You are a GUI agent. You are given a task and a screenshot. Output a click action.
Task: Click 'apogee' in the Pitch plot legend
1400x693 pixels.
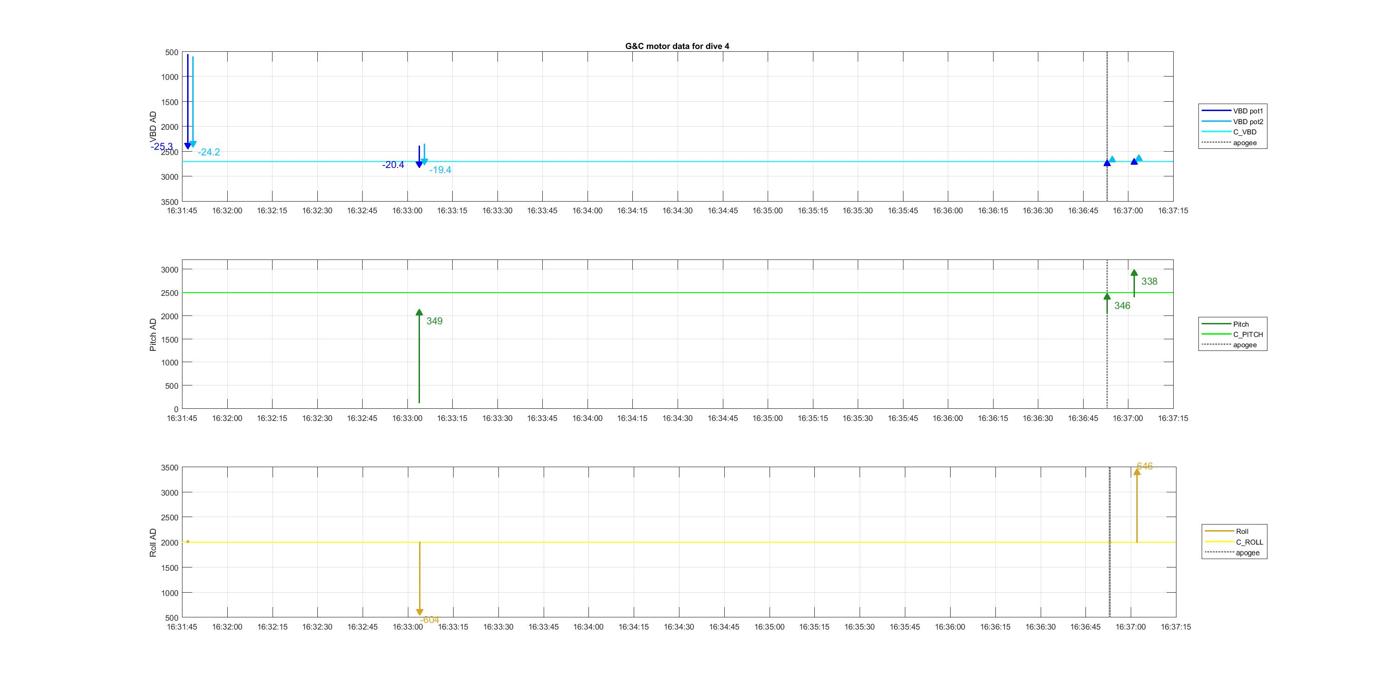pos(1230,345)
